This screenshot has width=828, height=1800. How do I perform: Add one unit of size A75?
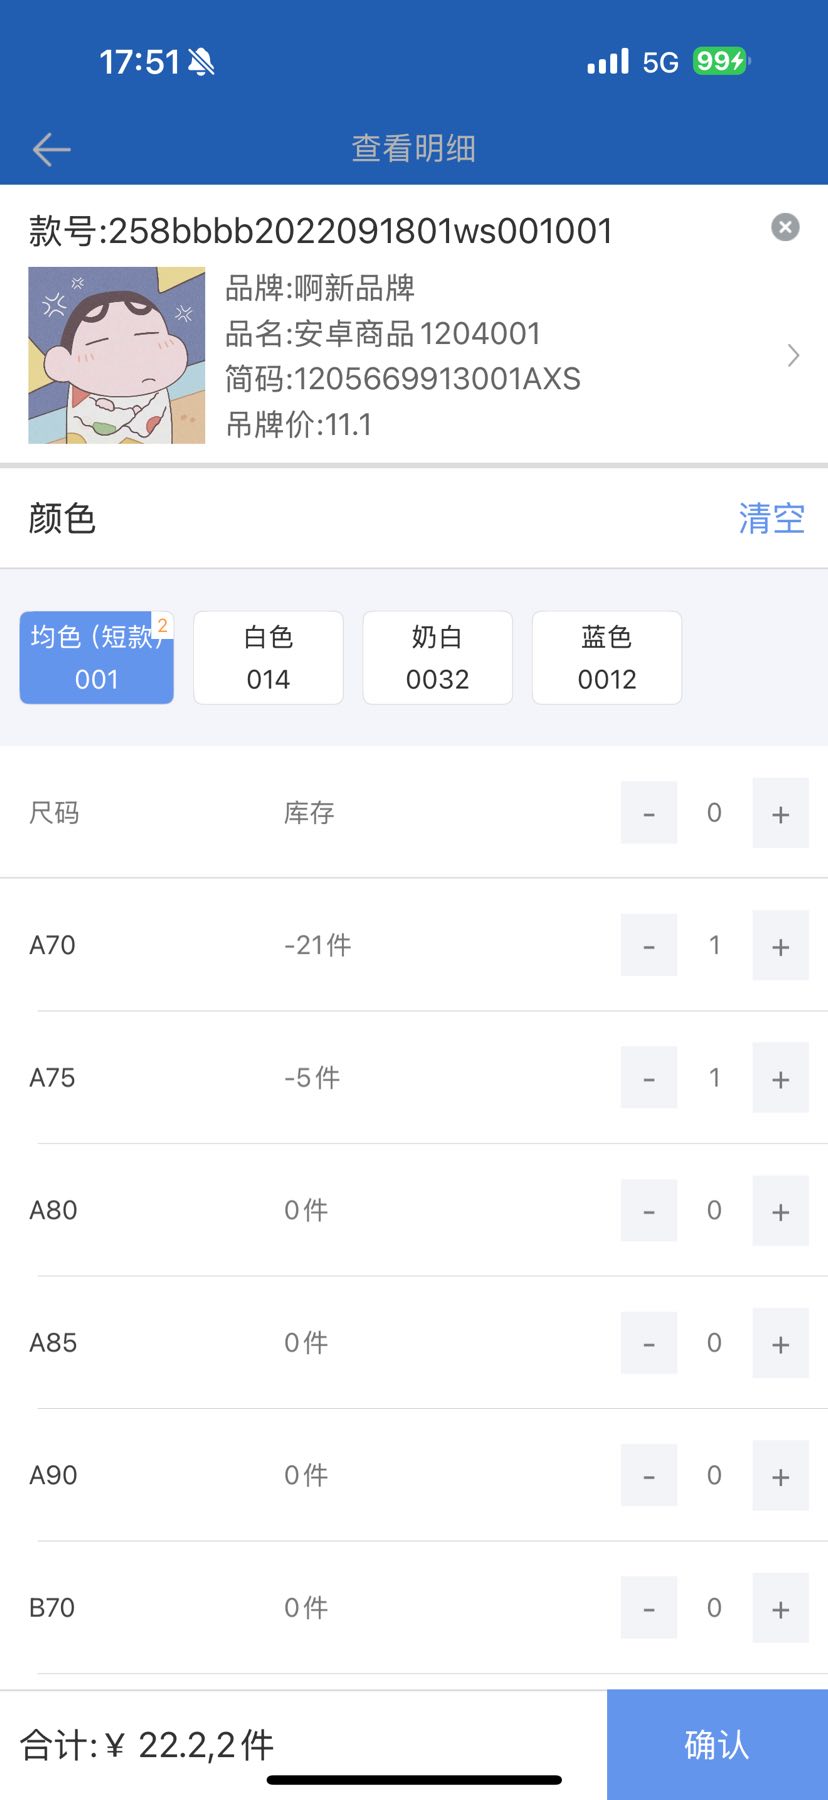[780, 1079]
